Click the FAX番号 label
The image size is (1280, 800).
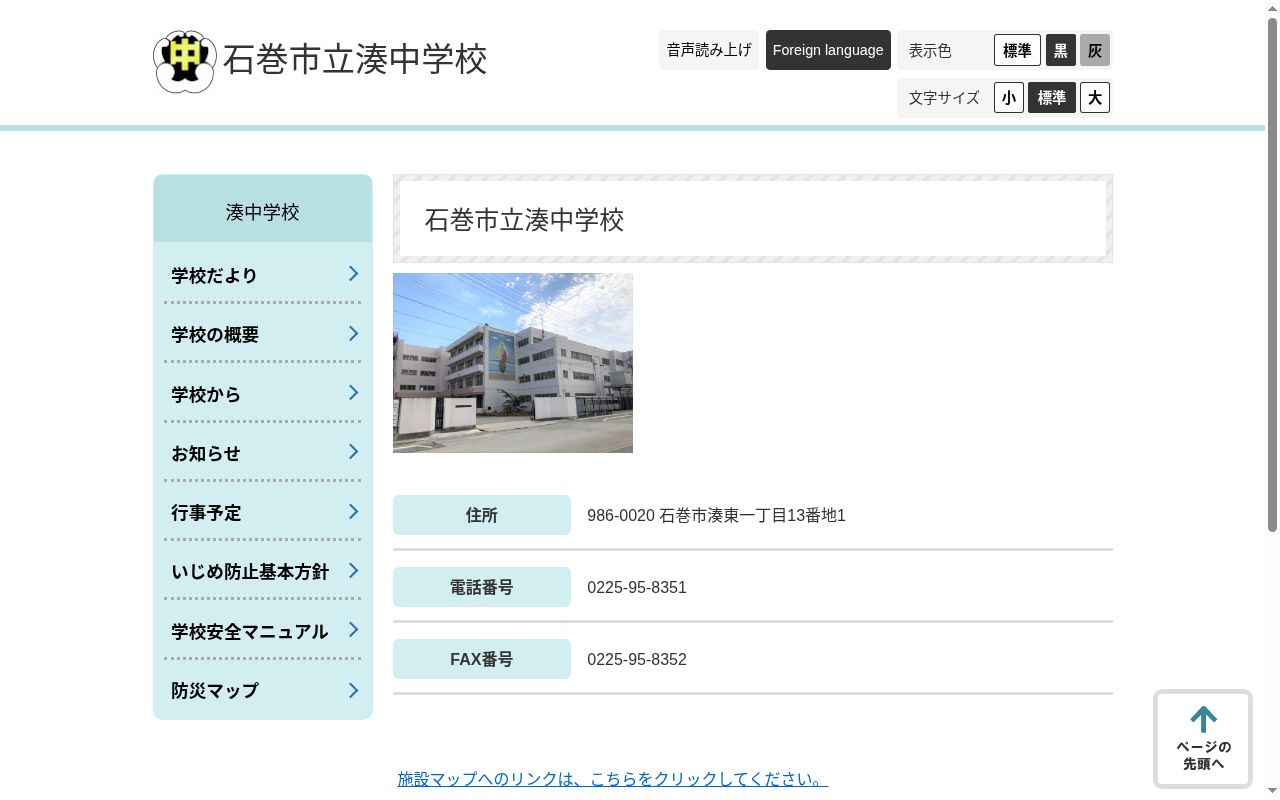(482, 659)
